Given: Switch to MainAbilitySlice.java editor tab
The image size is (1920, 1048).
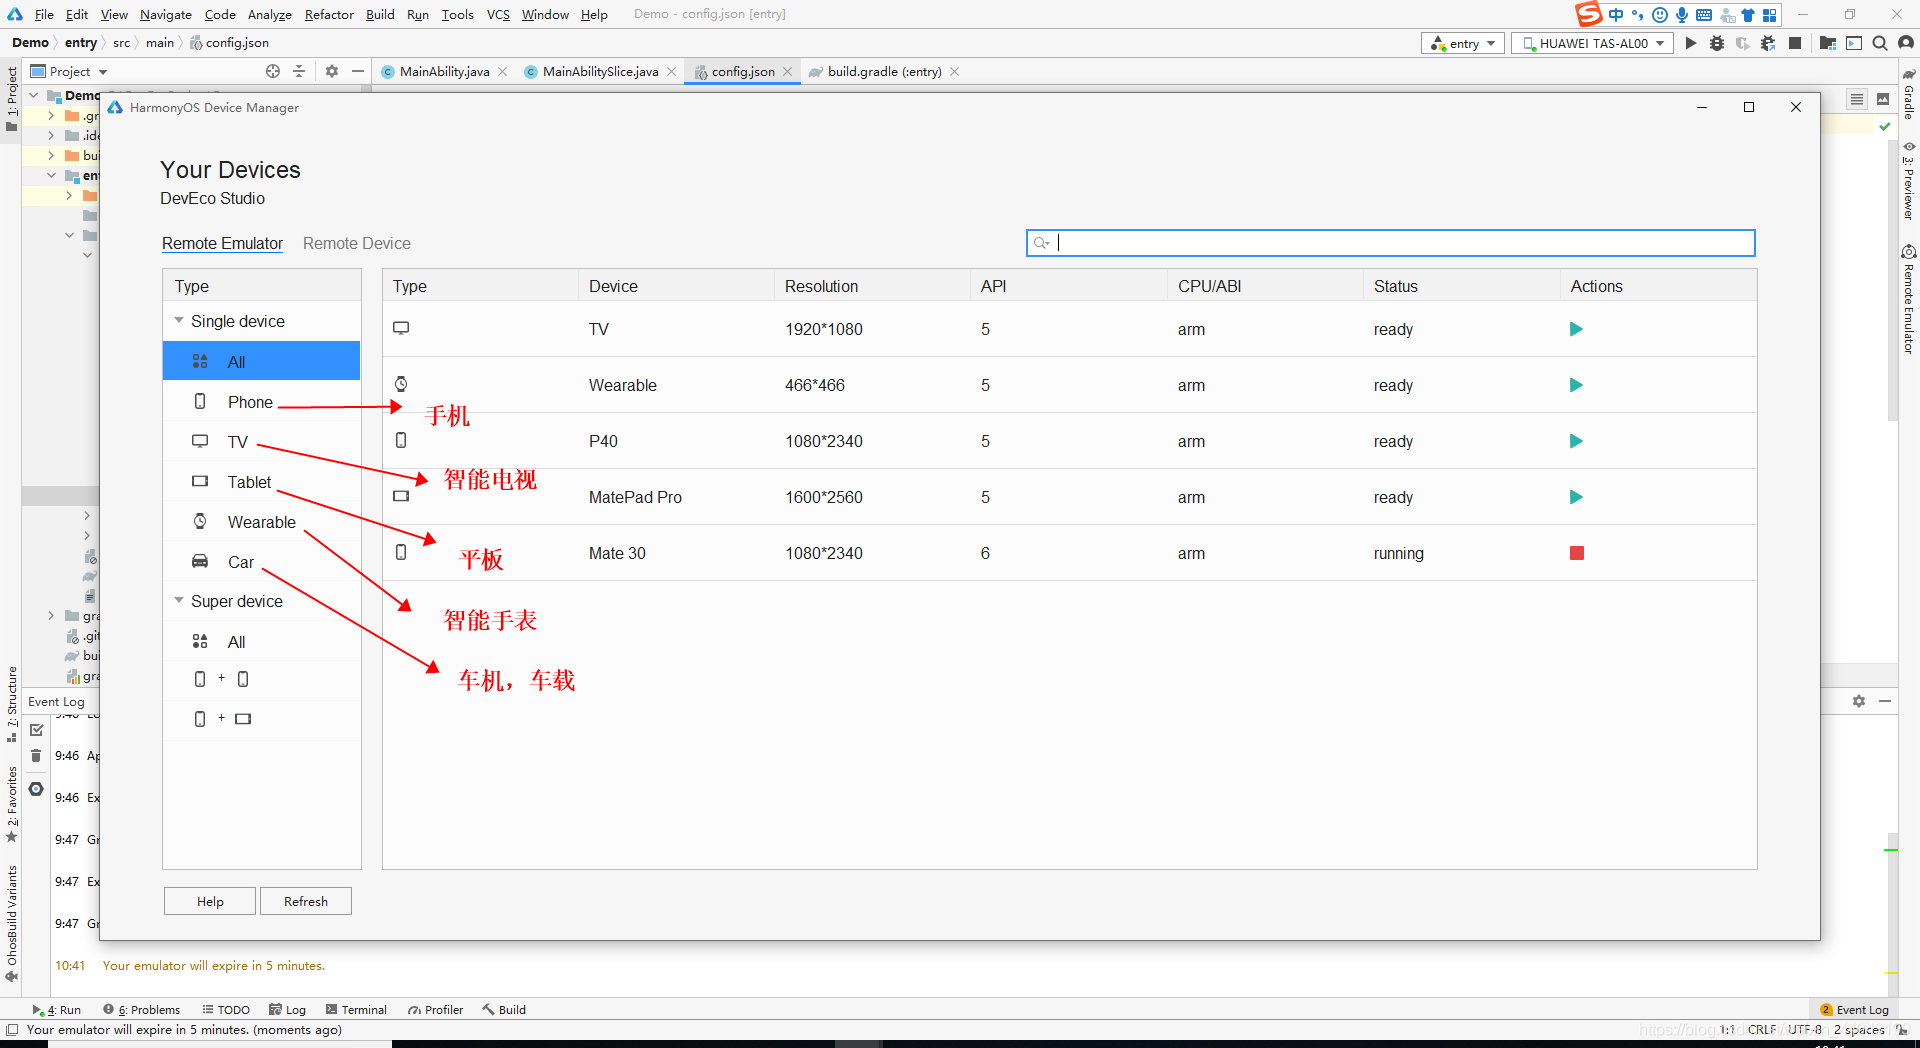Looking at the screenshot, I should pos(599,71).
